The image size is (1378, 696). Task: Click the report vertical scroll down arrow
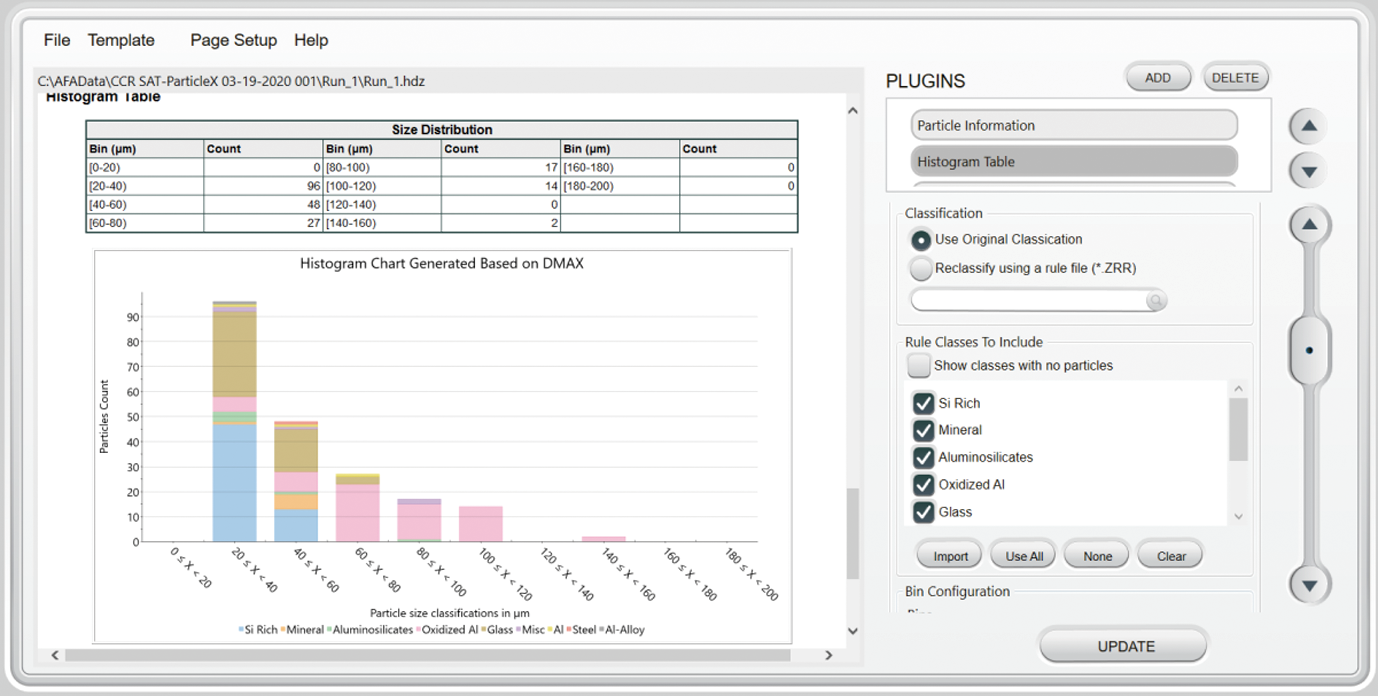click(852, 630)
